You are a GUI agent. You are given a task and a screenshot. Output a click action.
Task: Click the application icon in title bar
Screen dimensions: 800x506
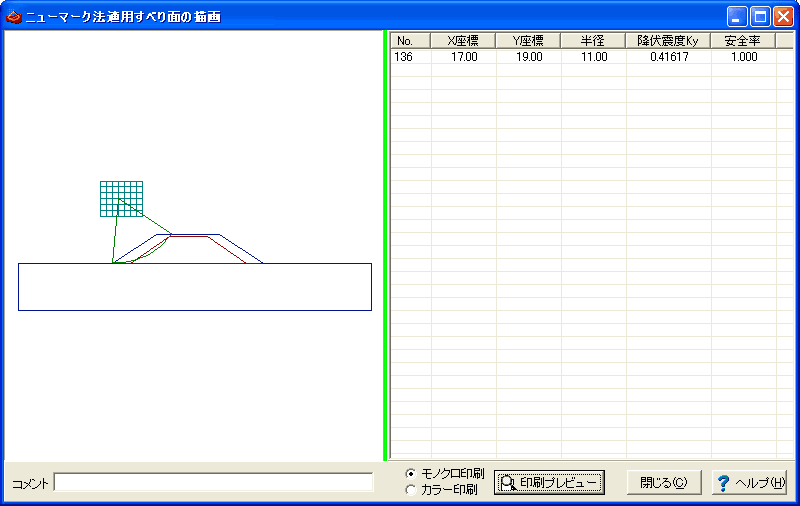tap(13, 17)
